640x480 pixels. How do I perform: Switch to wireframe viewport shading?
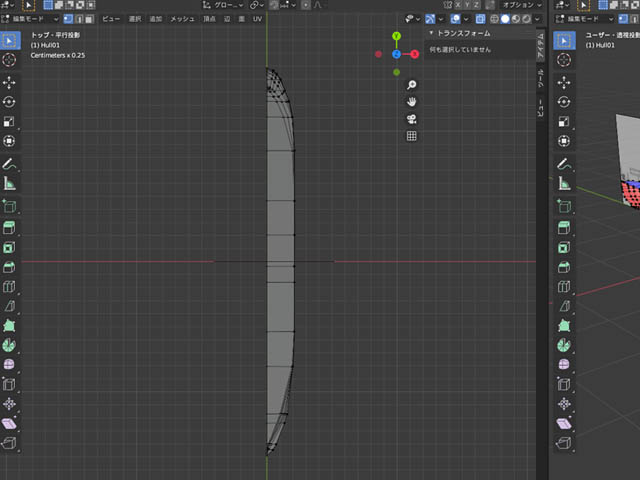[x=494, y=19]
